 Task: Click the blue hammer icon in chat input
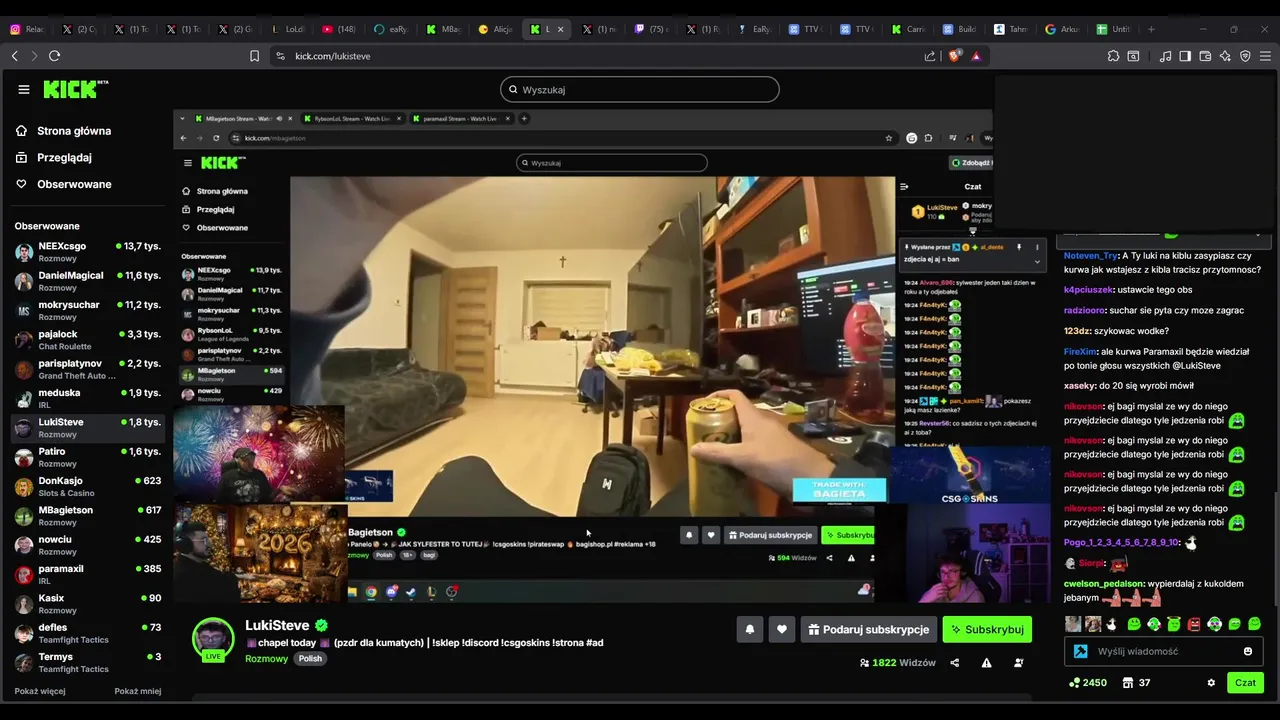click(x=1081, y=651)
